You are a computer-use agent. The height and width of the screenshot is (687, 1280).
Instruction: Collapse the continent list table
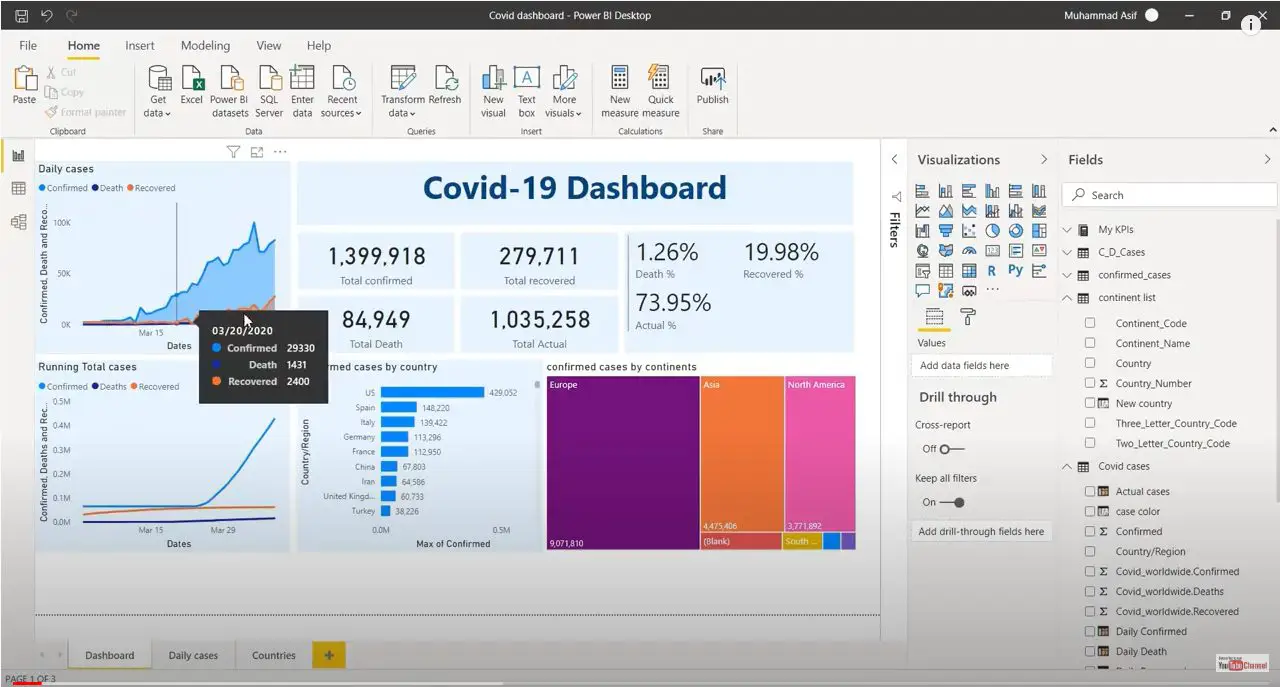[x=1067, y=297]
